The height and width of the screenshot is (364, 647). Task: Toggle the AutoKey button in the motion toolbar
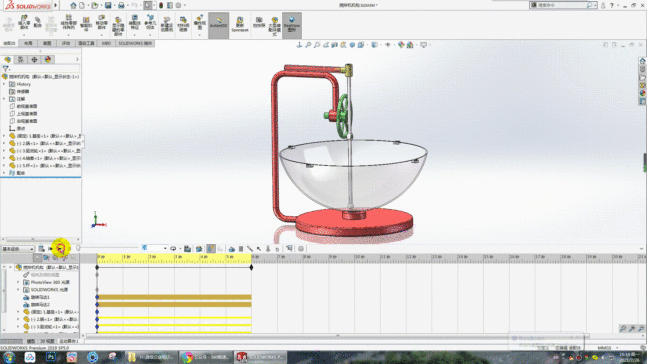pyautogui.click(x=211, y=248)
